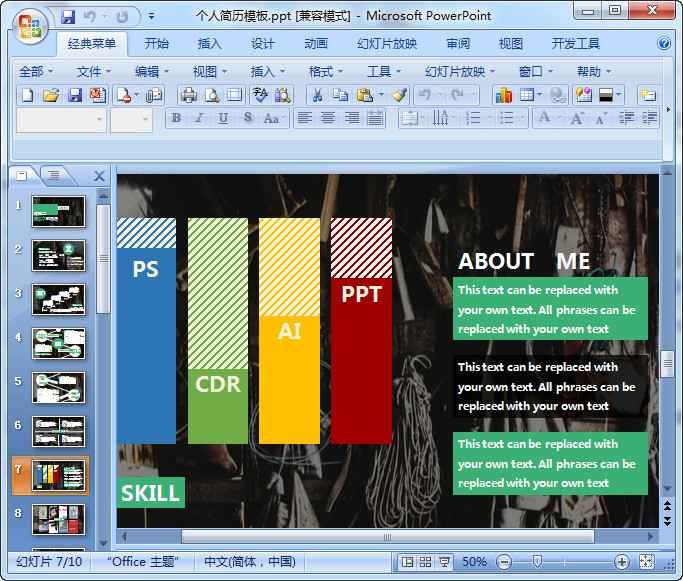Image resolution: width=683 pixels, height=581 pixels.
Task: Apply Italic formatting
Action: pyautogui.click(x=199, y=118)
